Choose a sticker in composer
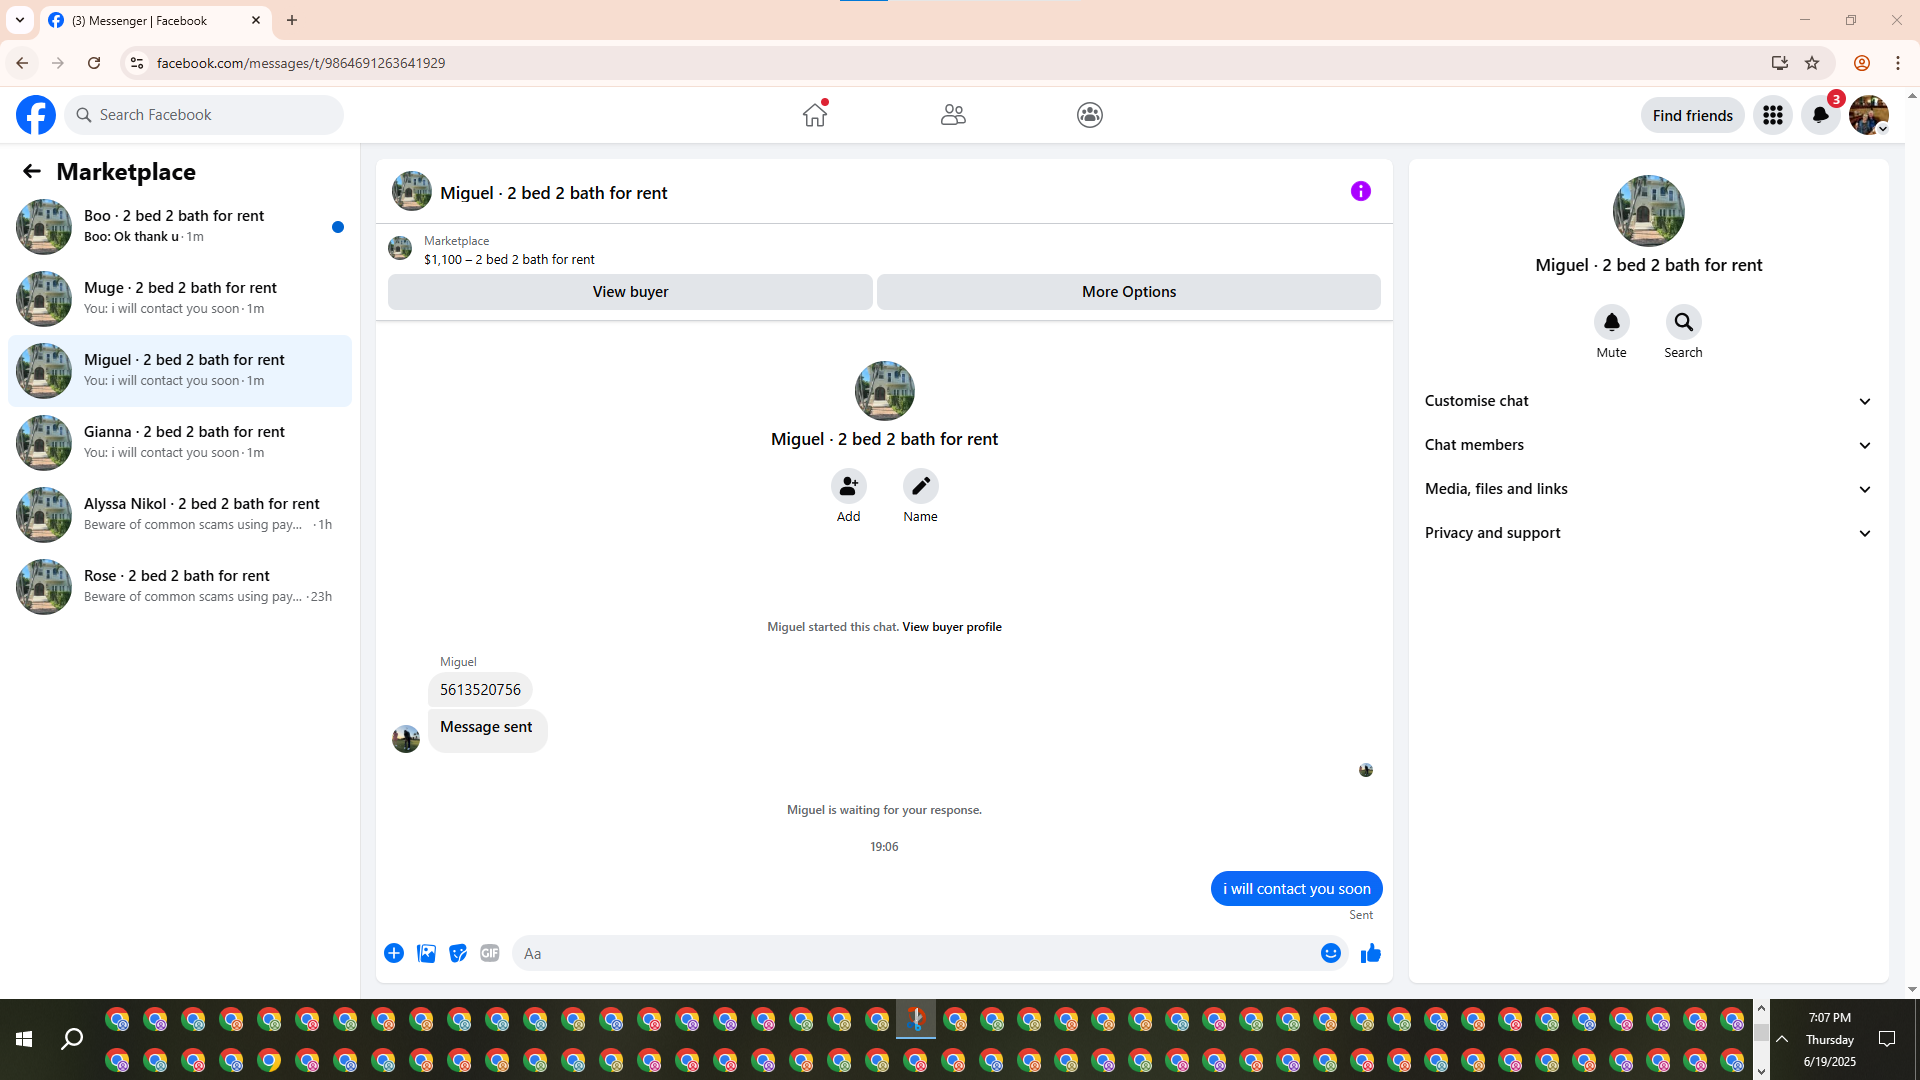The width and height of the screenshot is (1920, 1080). (458, 953)
